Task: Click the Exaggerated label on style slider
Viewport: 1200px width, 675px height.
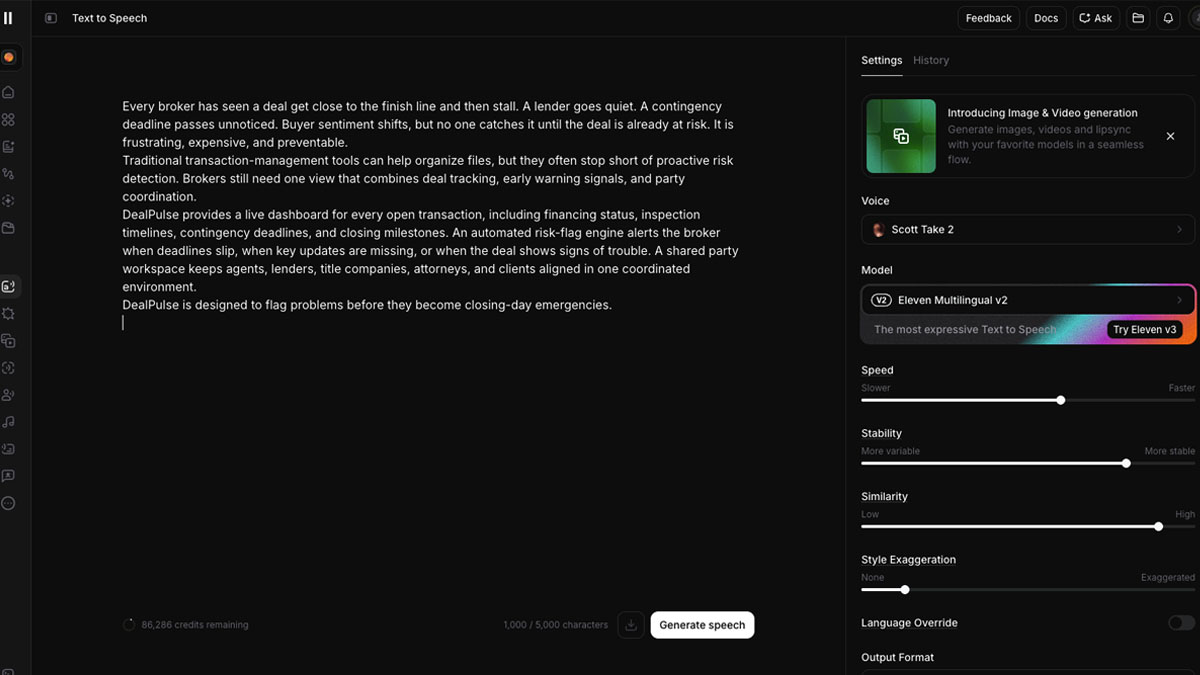Action: click(x=1168, y=578)
